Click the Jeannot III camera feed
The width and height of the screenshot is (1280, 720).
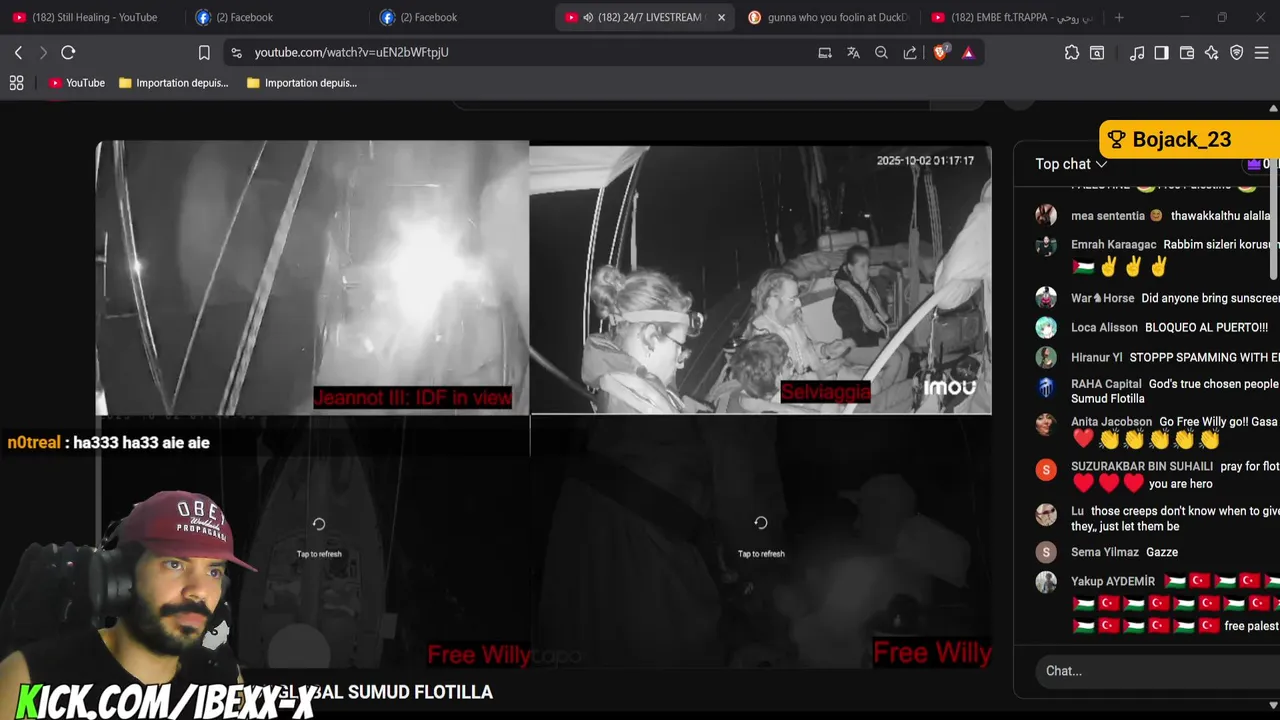tap(312, 278)
